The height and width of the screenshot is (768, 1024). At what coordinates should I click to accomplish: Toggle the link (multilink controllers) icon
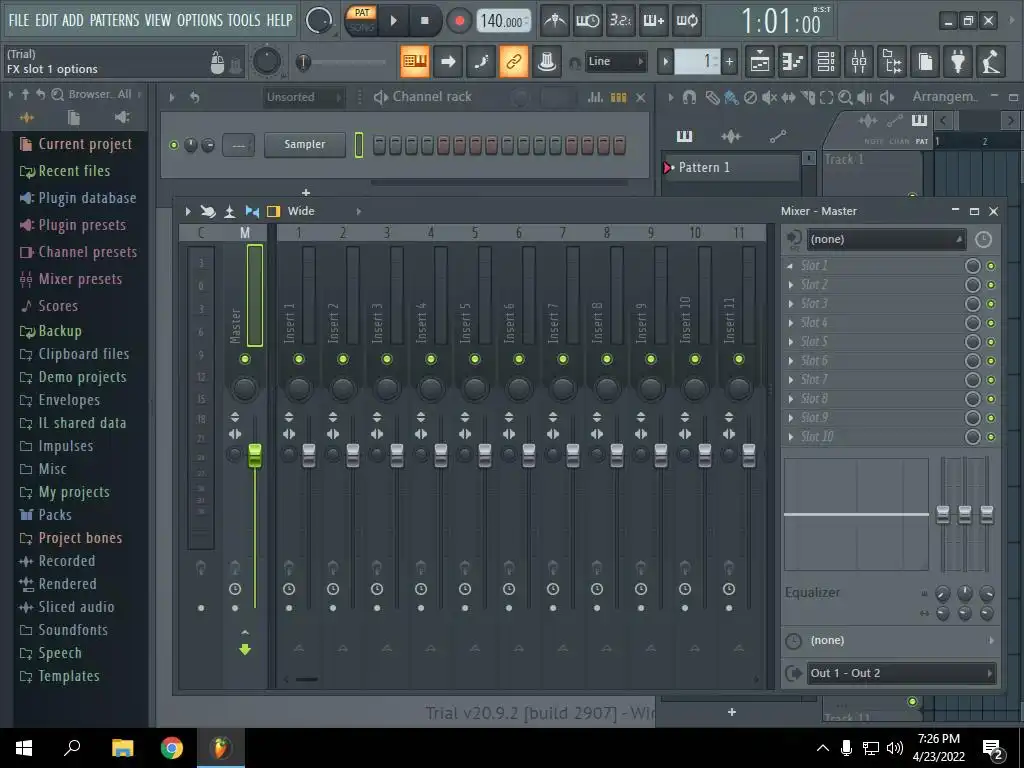[513, 61]
